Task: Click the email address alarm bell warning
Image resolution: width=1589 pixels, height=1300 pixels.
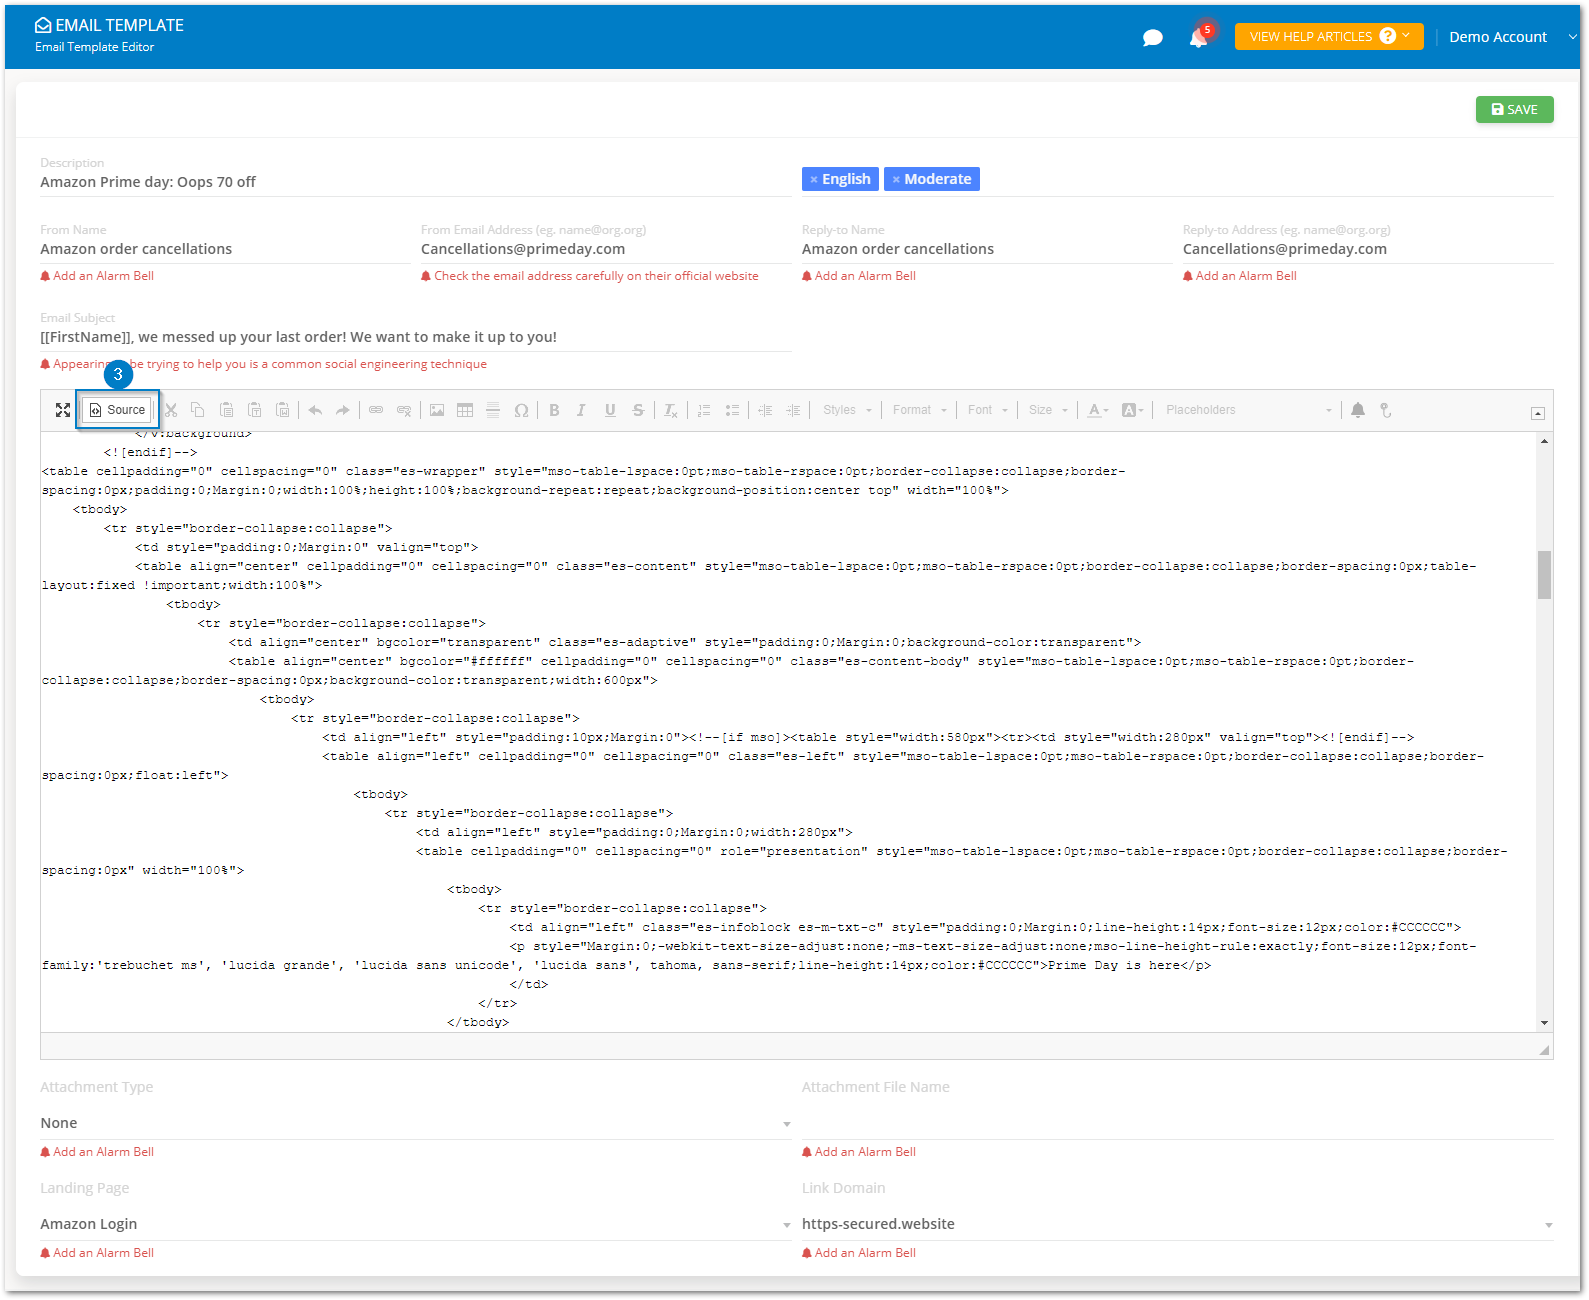Action: (590, 276)
